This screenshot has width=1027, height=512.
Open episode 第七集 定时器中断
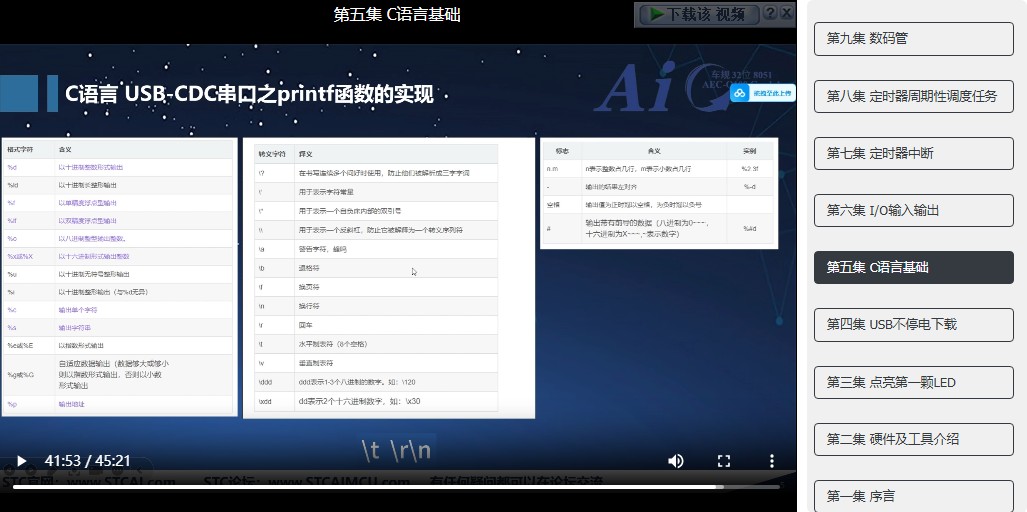pyautogui.click(x=914, y=153)
